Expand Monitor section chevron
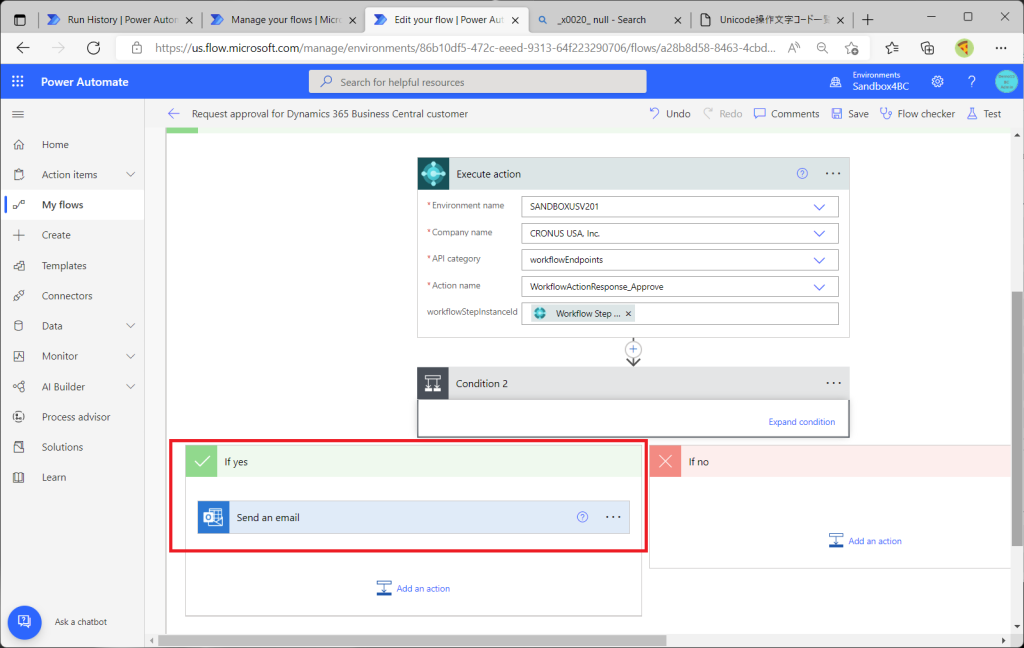The height and width of the screenshot is (648, 1024). (131, 356)
